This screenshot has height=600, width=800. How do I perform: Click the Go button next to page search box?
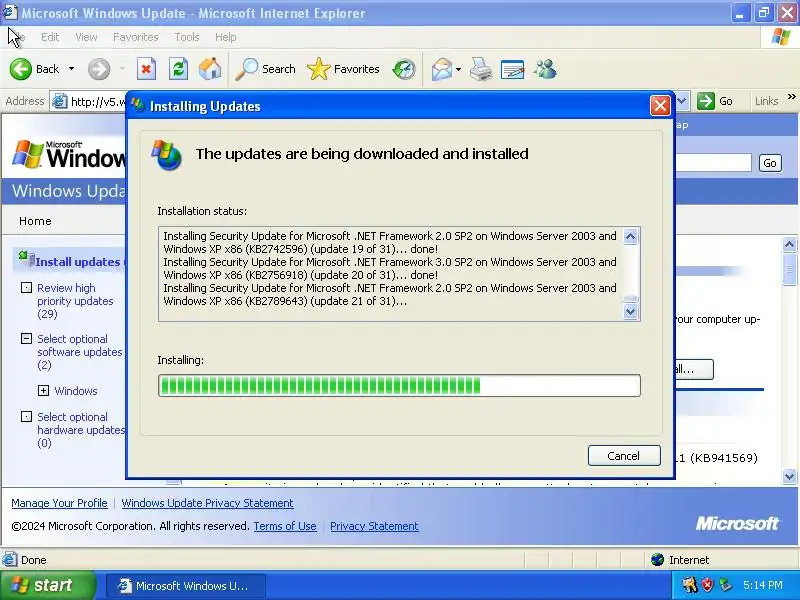point(770,163)
